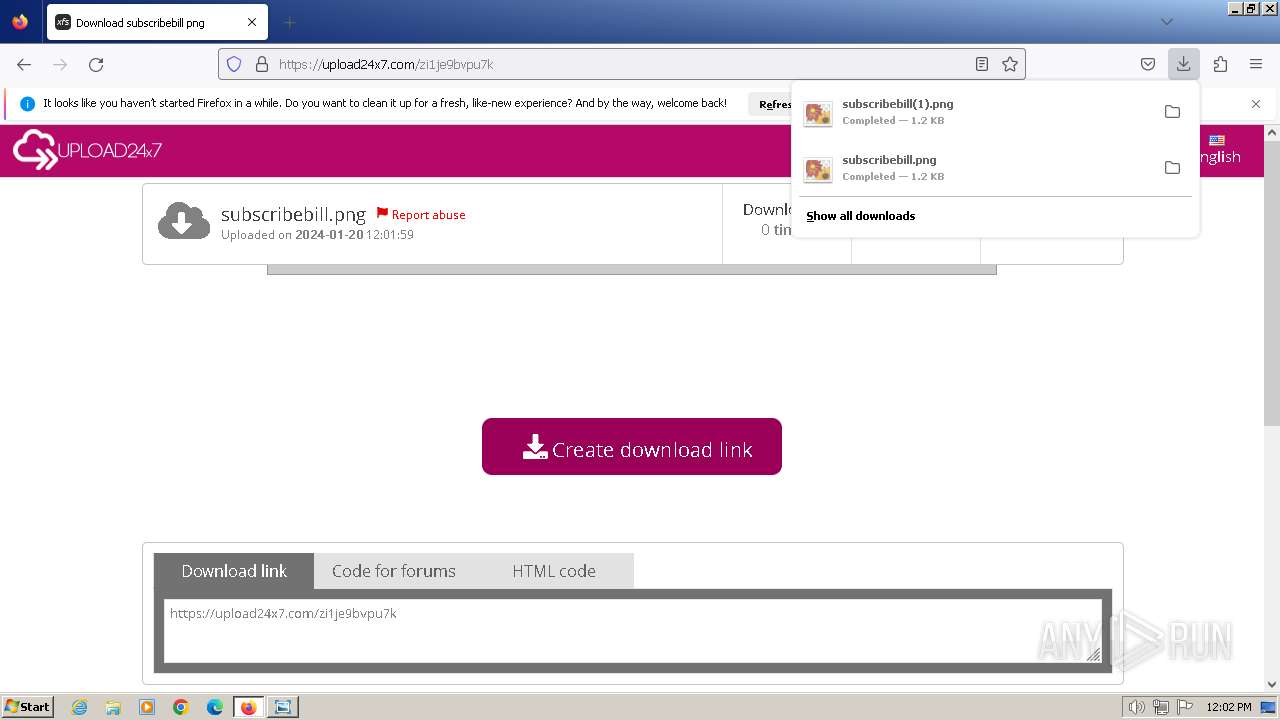Dismiss the Firefox refresh notification bar
This screenshot has width=1280, height=720.
[1256, 104]
